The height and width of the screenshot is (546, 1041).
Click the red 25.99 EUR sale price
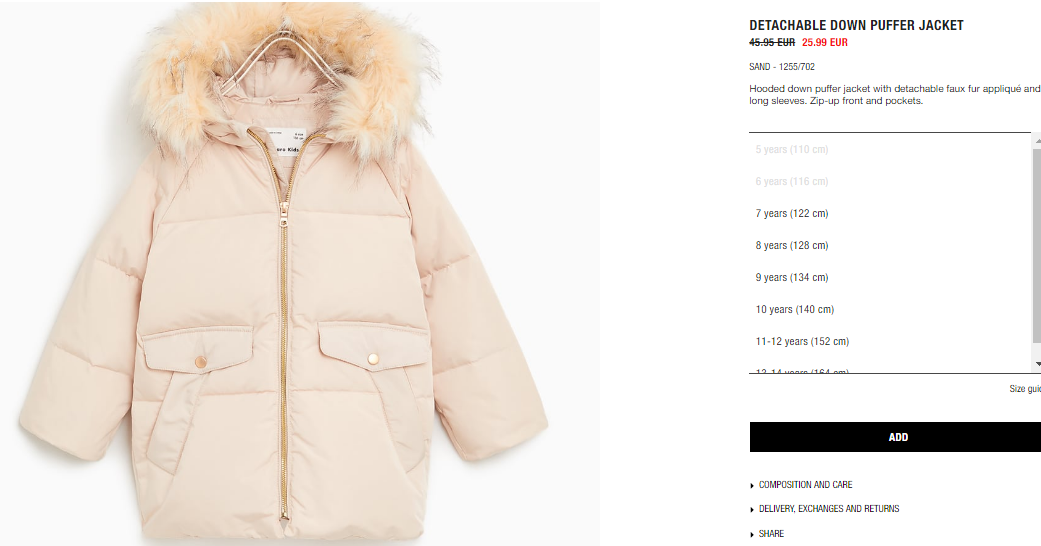point(825,42)
